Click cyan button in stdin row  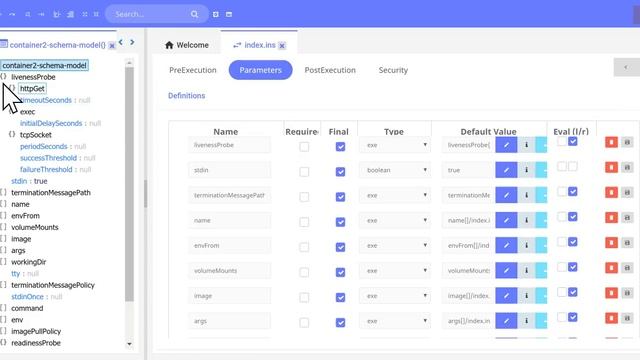[541, 170]
